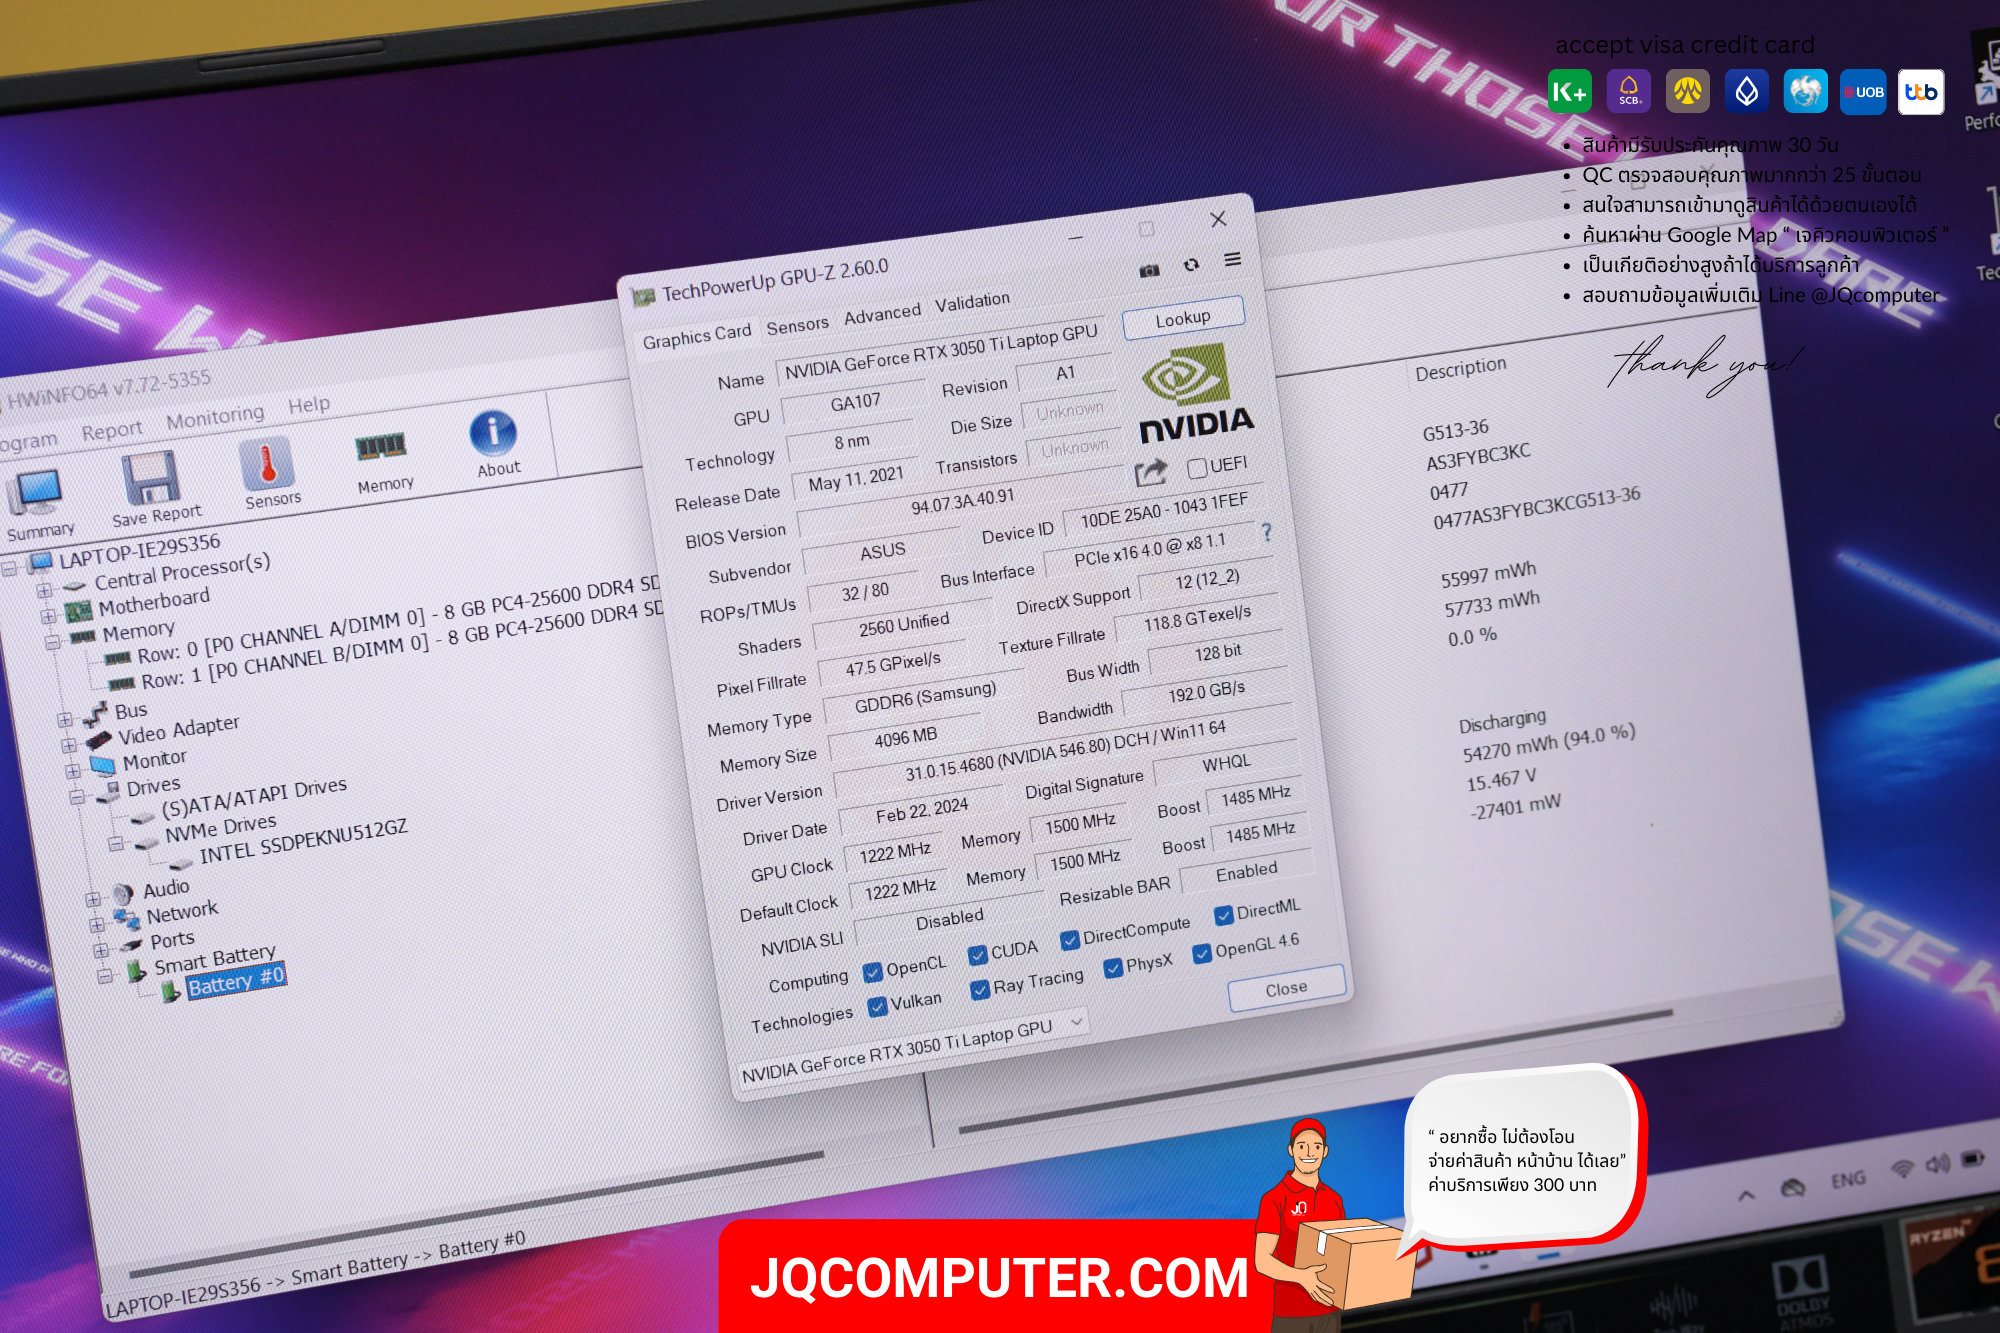Click the battery tray icon on taskbar
Screen dimensions: 2000x1333
pyautogui.click(x=1973, y=1158)
